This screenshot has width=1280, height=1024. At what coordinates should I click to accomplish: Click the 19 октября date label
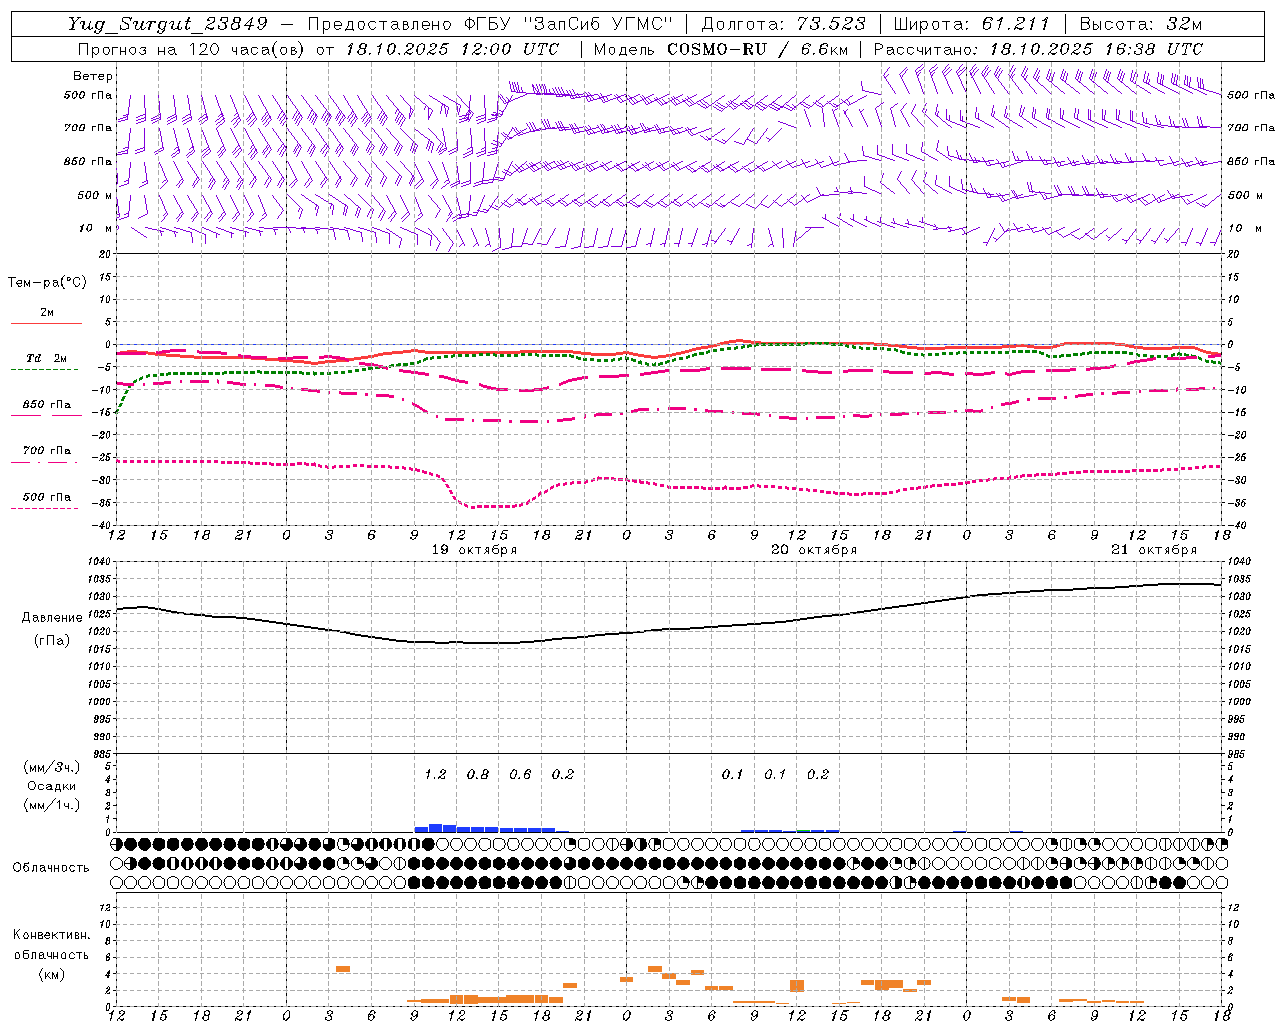click(x=474, y=550)
